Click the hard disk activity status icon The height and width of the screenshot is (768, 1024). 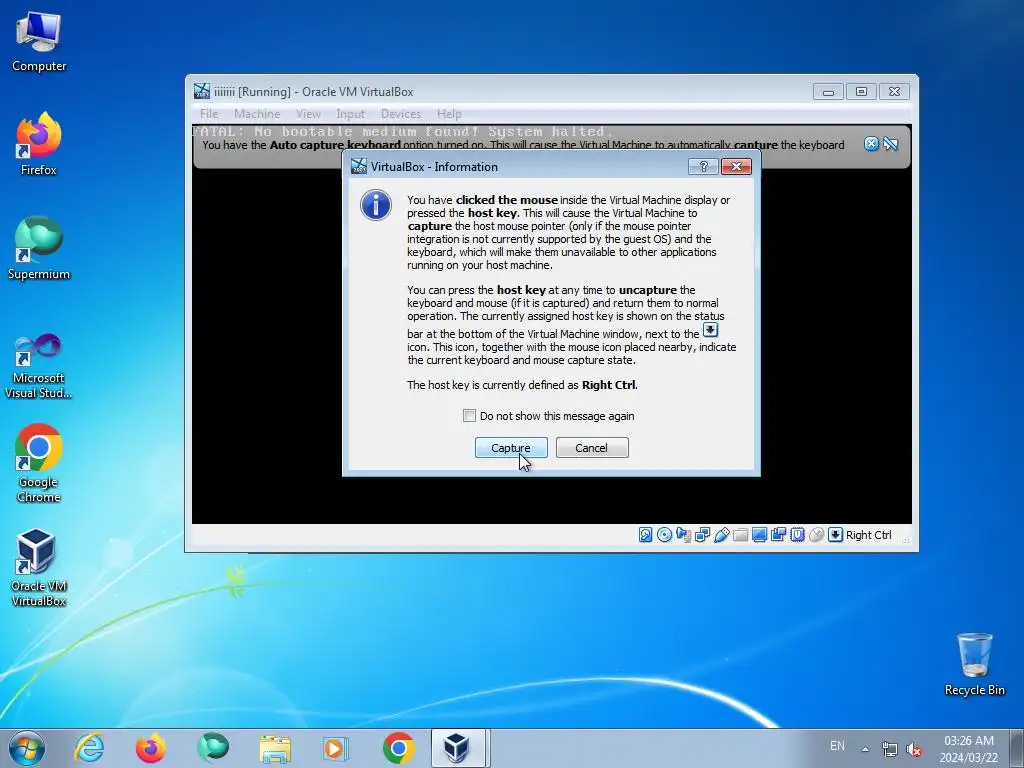645,535
